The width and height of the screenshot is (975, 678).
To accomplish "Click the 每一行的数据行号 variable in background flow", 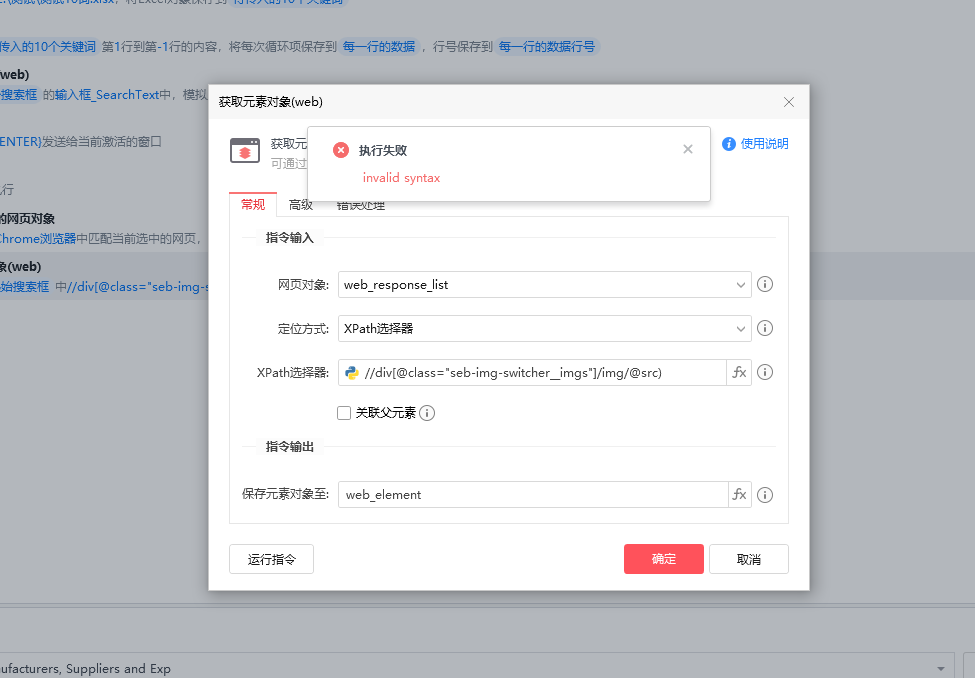I will [547, 47].
